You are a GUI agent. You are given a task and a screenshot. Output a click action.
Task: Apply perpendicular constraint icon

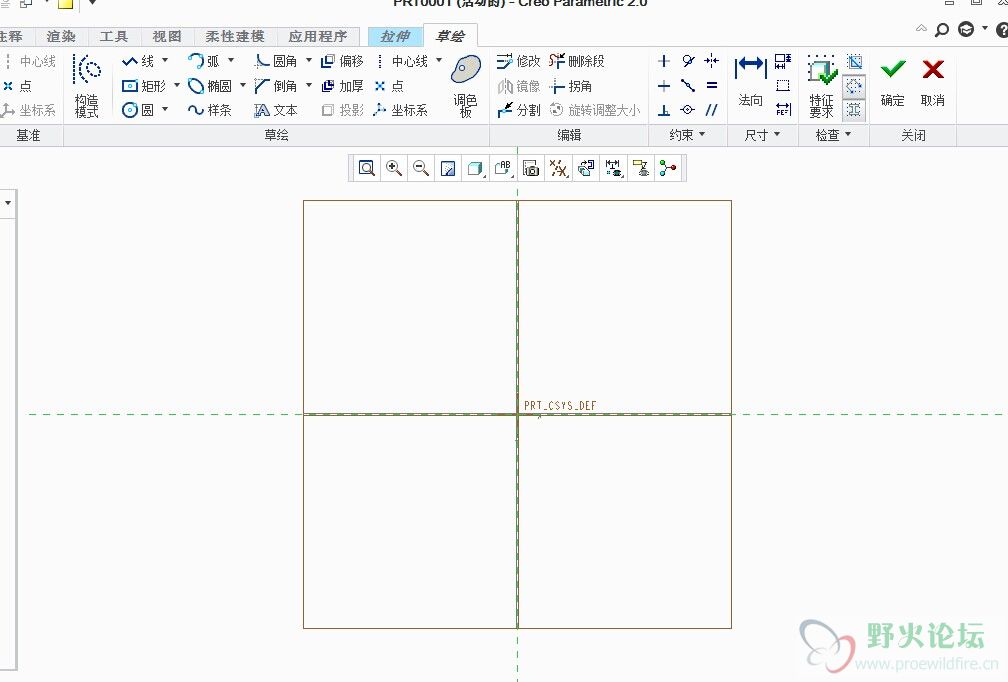(x=664, y=110)
